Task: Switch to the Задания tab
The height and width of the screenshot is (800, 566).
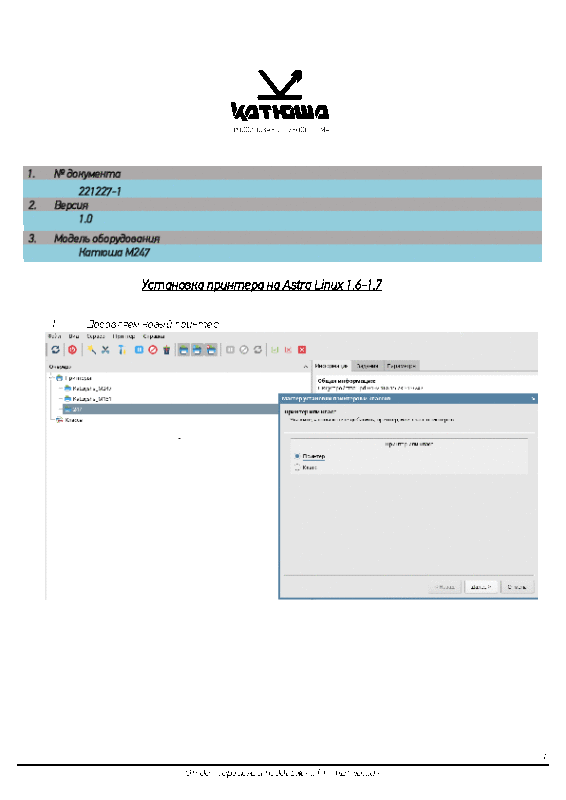Action: [367, 366]
